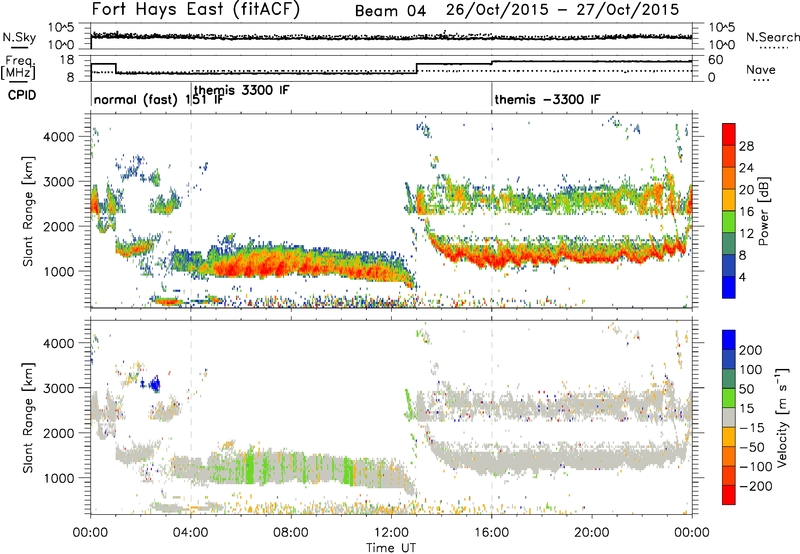Click the '16:00' time axis tick label
Screen dimensions: 800x554
(x=492, y=533)
